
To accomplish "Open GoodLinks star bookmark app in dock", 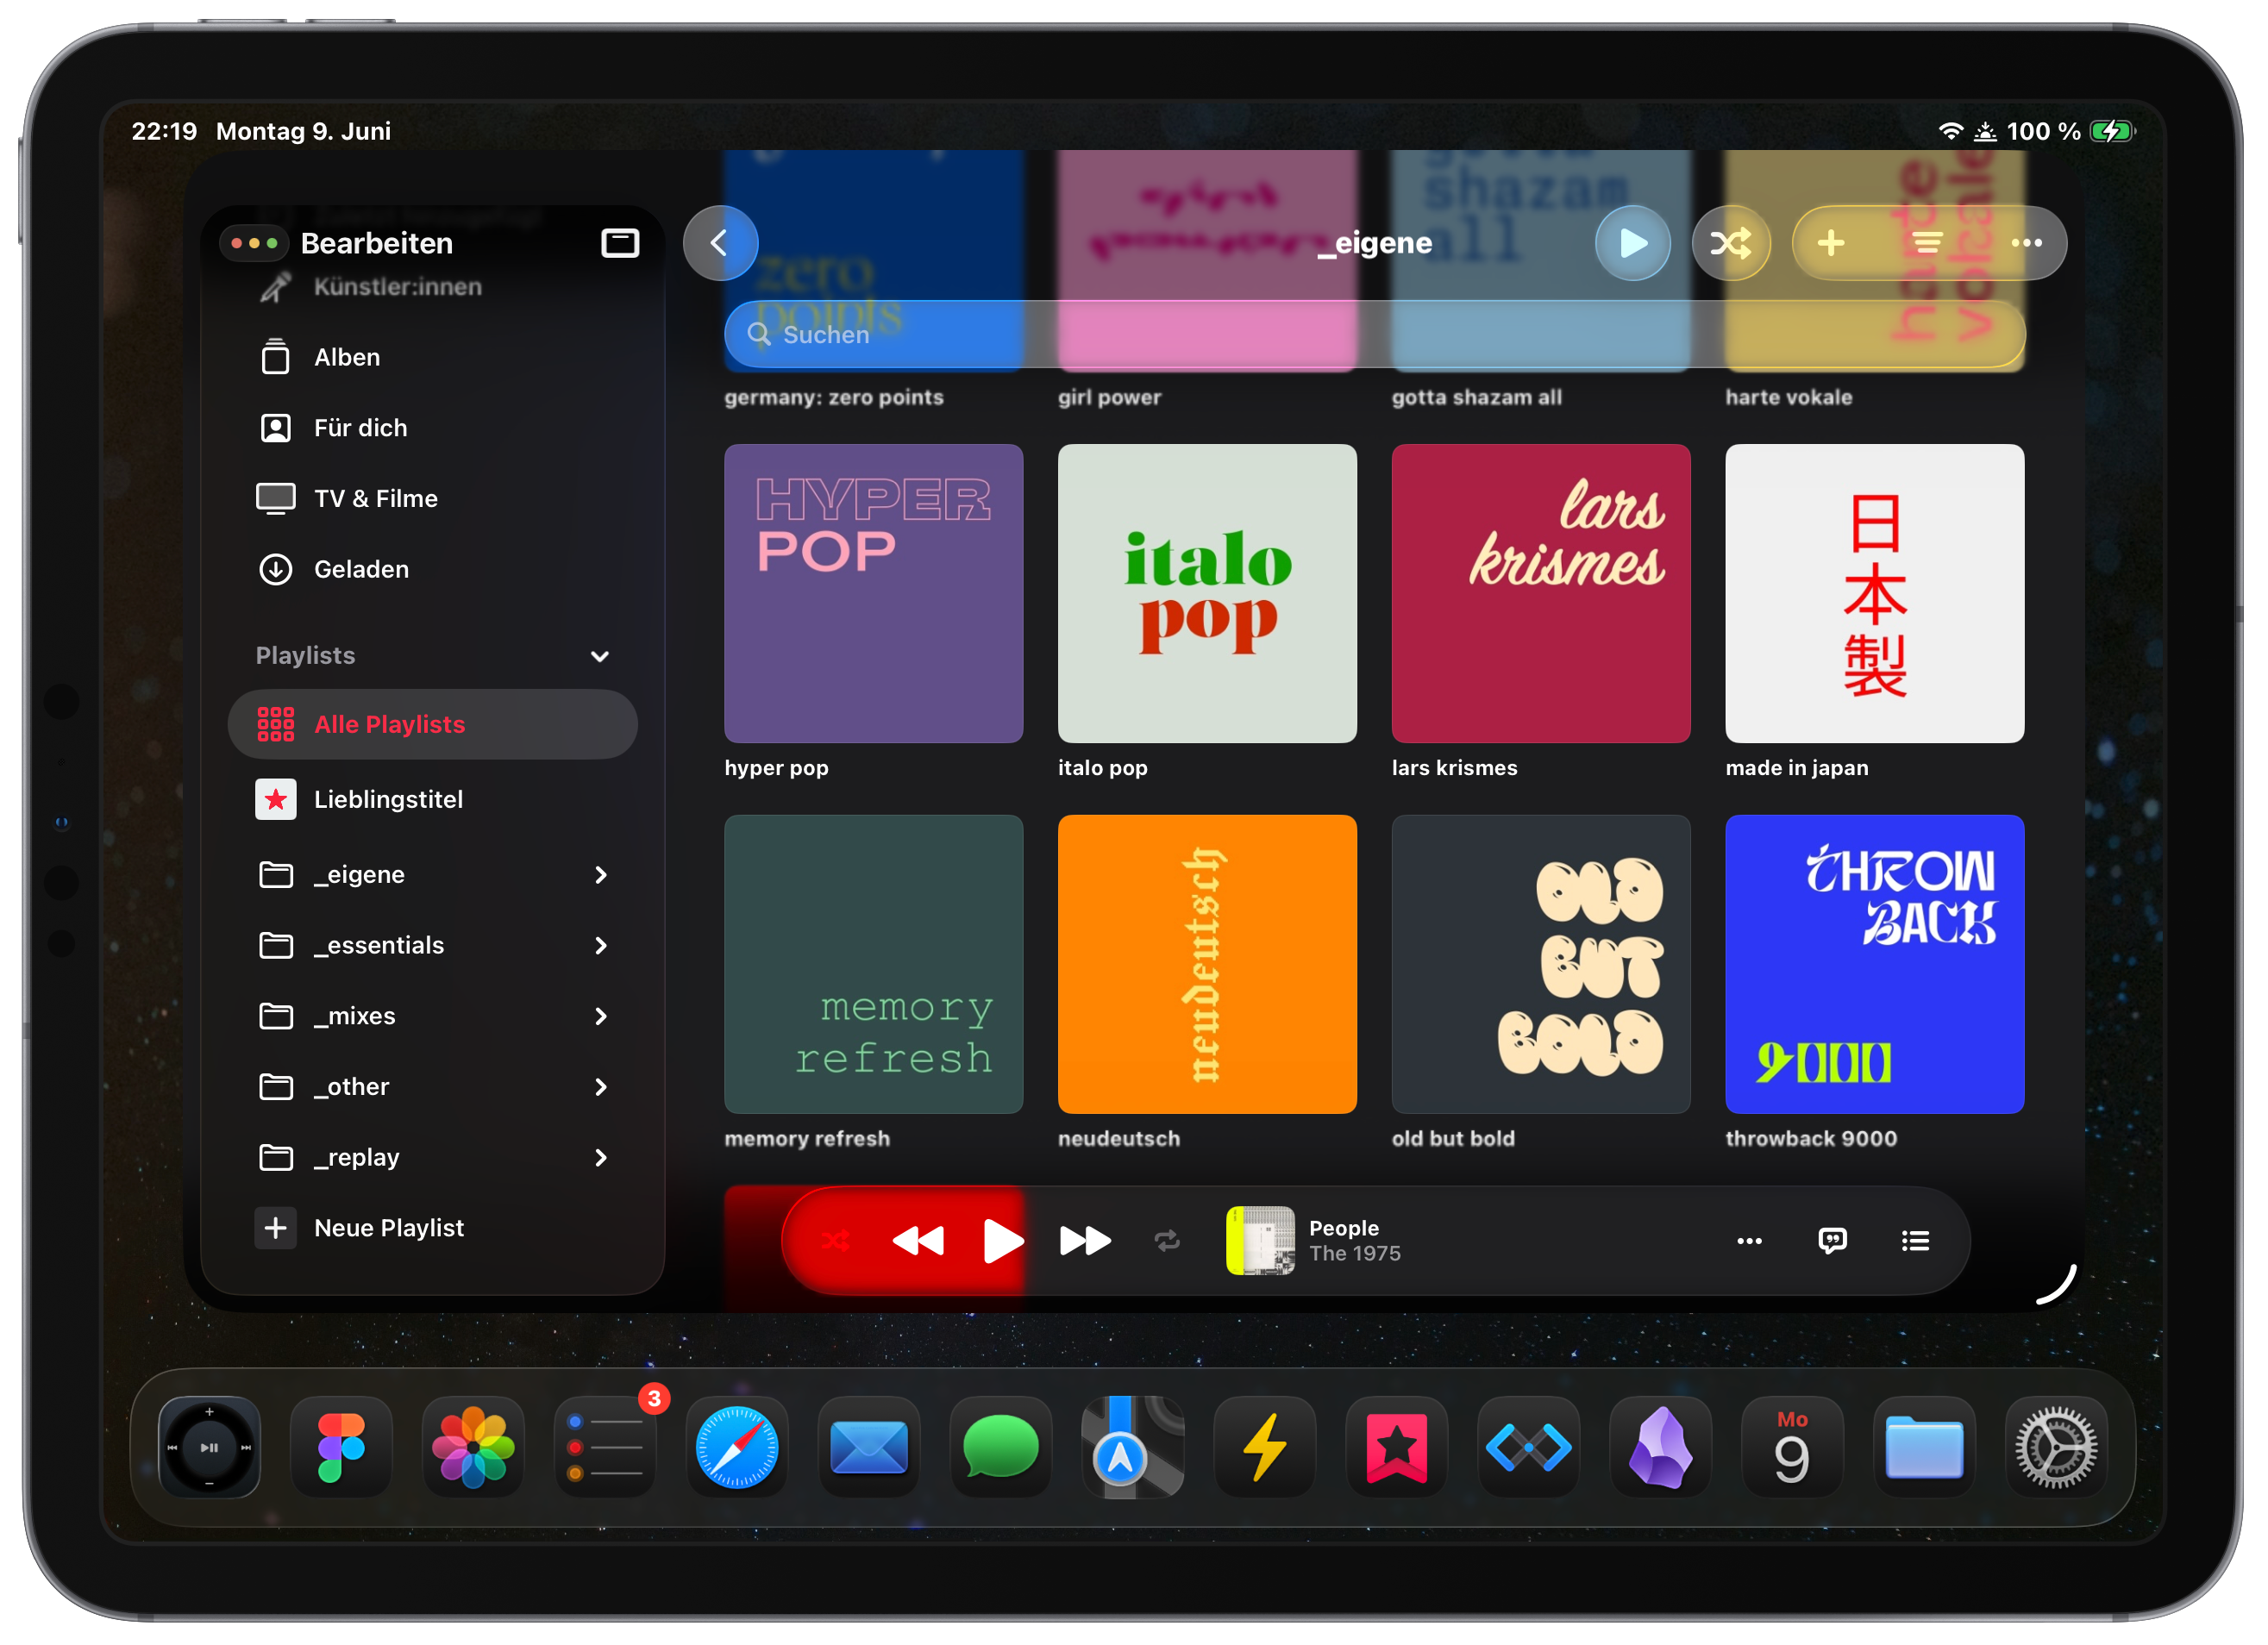I will [x=1397, y=1448].
